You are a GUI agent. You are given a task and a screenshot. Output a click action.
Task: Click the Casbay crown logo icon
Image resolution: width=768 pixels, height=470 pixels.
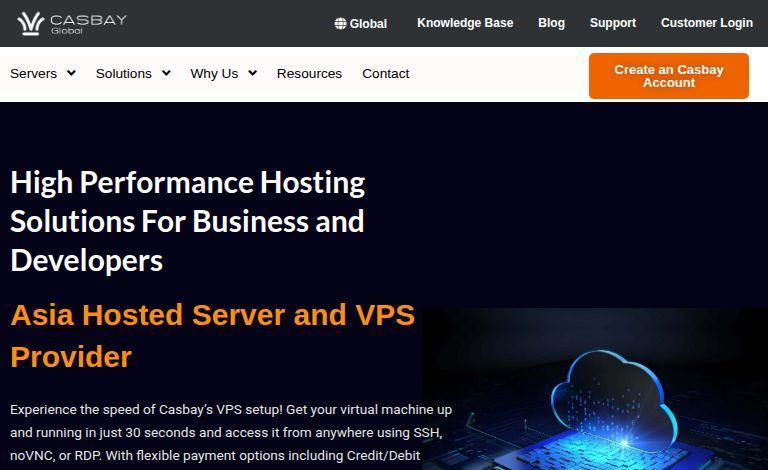(30, 24)
